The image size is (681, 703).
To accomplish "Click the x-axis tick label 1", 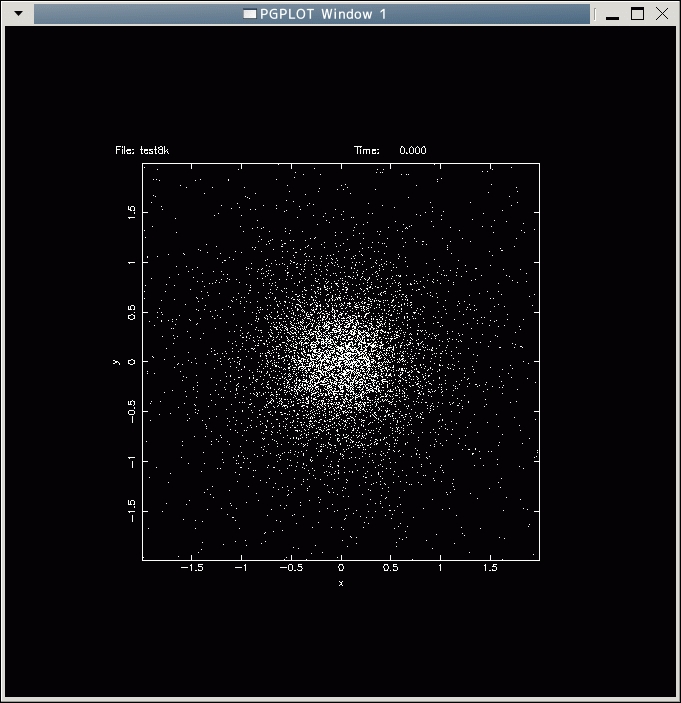I will click(441, 567).
